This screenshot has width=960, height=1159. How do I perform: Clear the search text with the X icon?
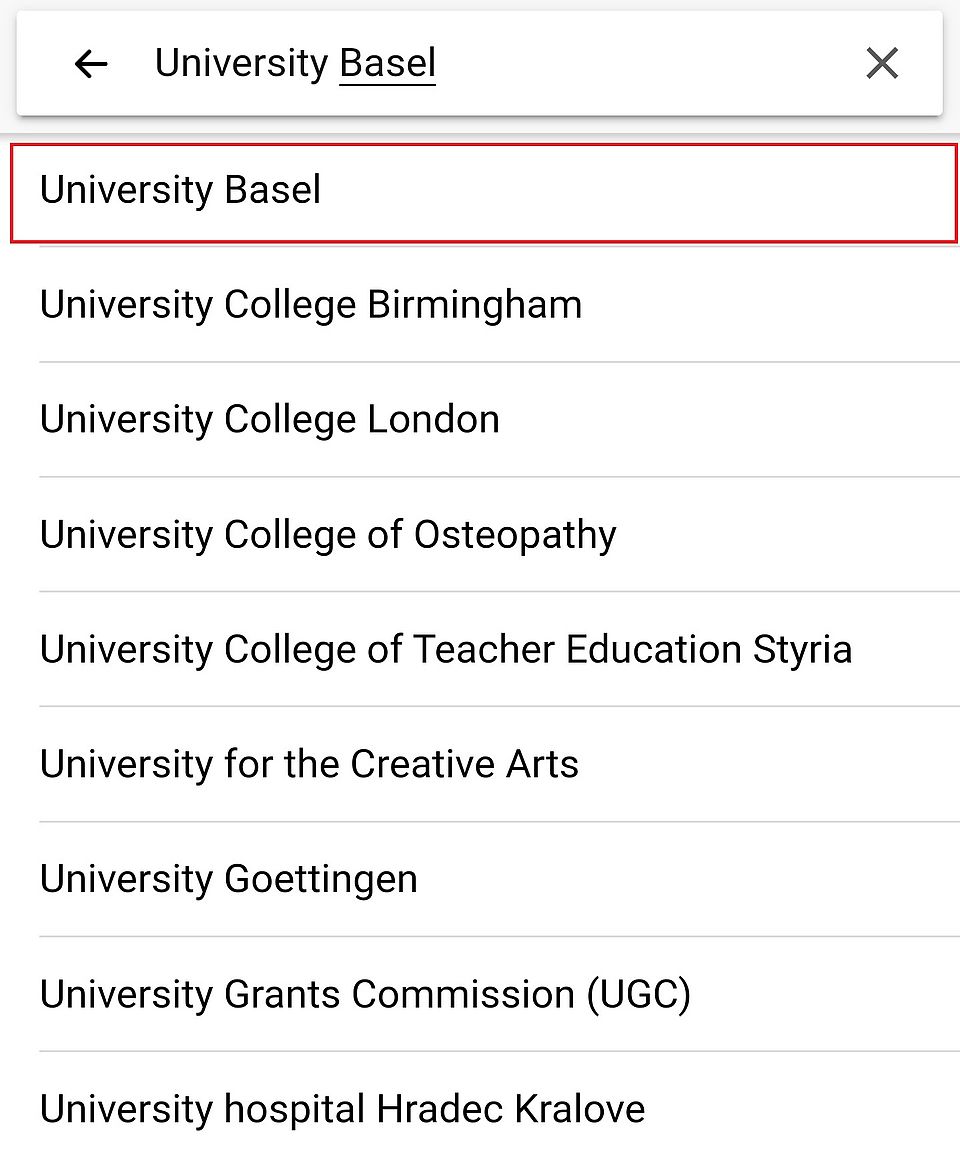pos(882,64)
